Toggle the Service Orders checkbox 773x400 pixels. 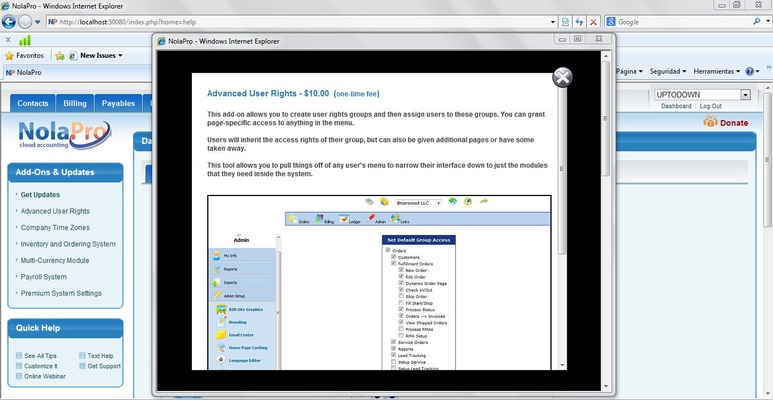click(393, 342)
